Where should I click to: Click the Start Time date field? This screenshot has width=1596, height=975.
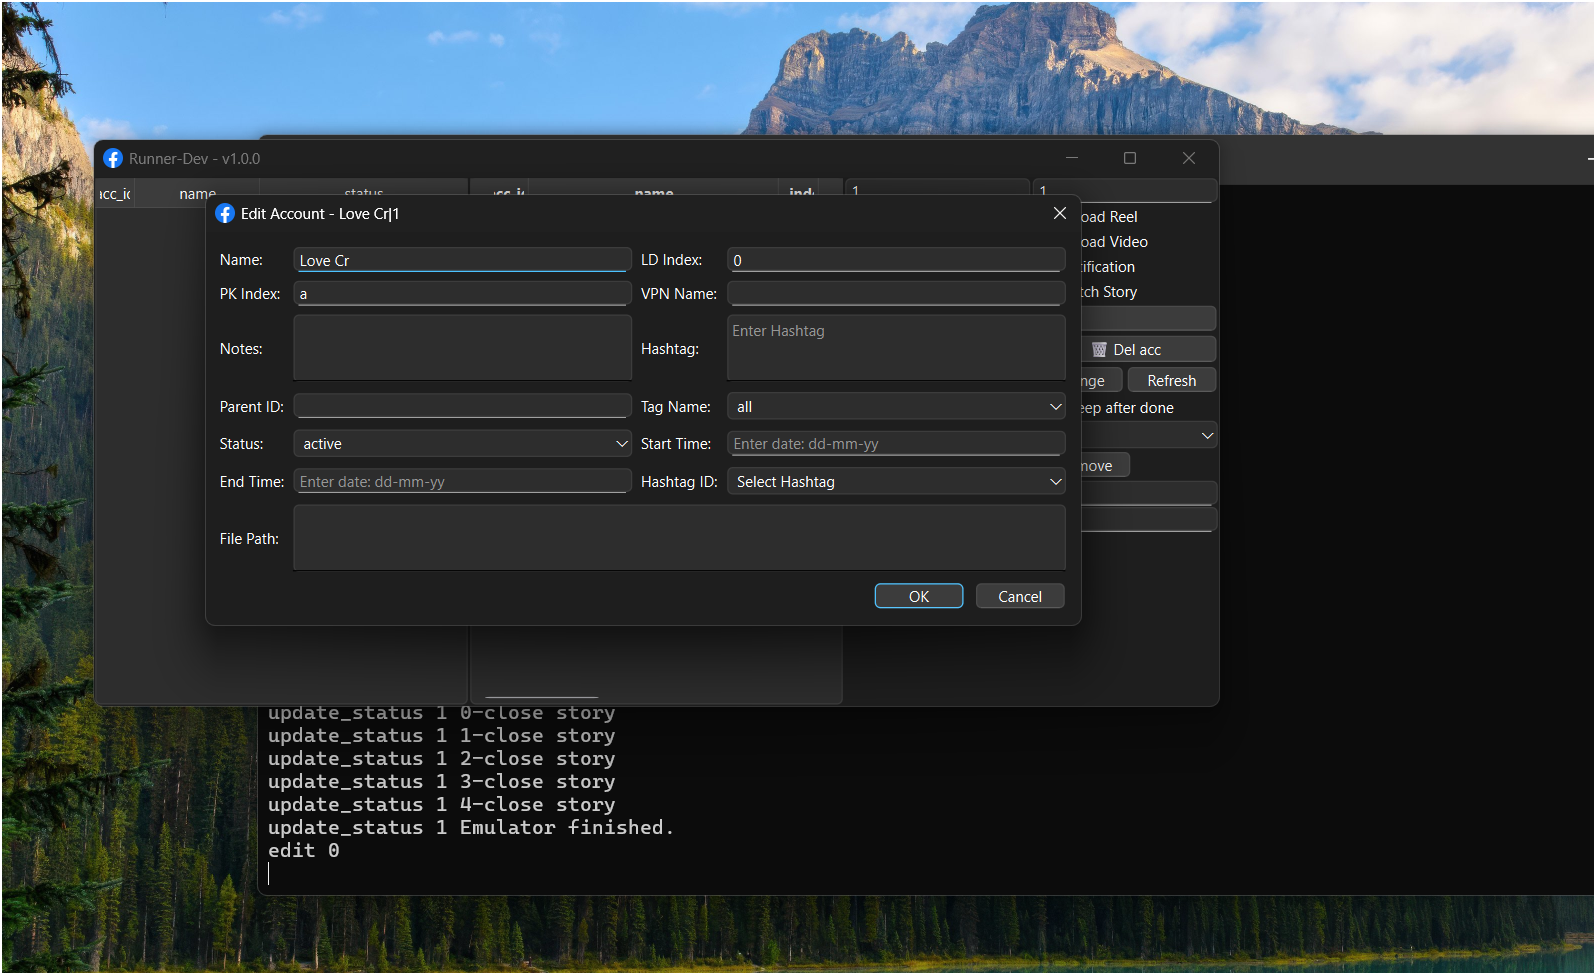click(x=896, y=444)
